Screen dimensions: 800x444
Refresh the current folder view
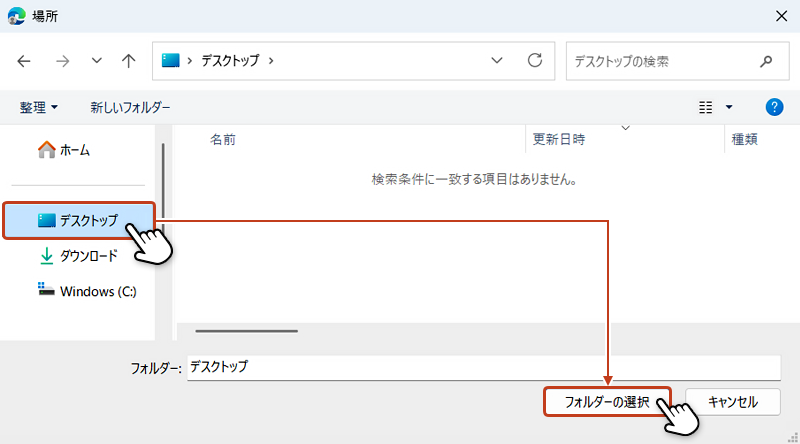[535, 61]
